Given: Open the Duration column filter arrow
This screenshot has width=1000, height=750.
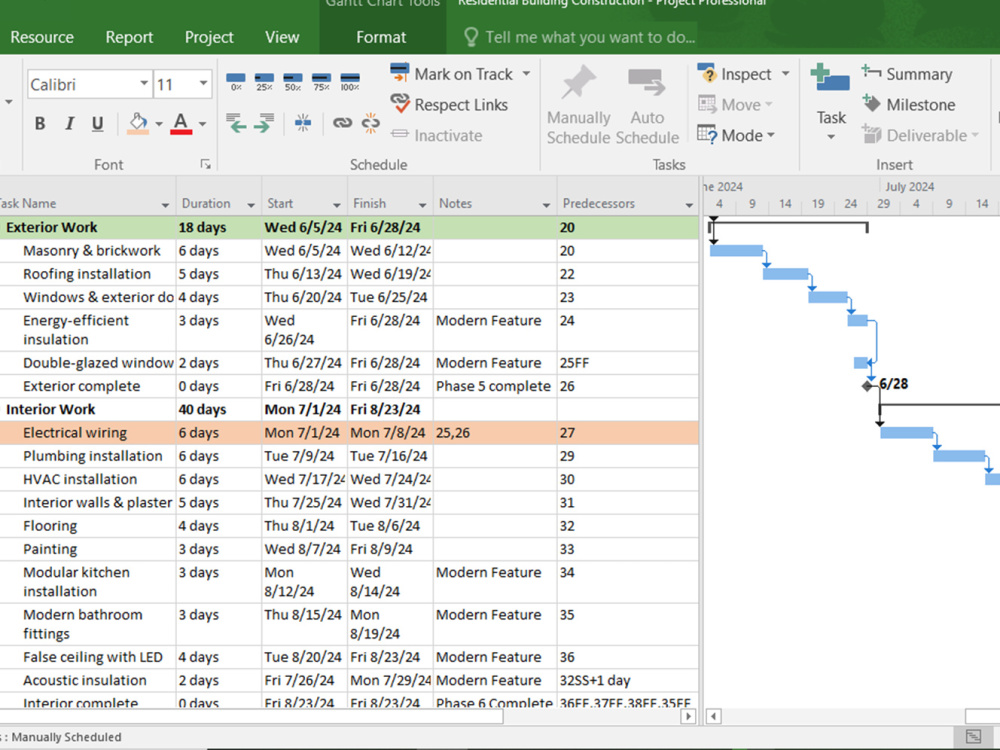Looking at the screenshot, I should (x=251, y=205).
